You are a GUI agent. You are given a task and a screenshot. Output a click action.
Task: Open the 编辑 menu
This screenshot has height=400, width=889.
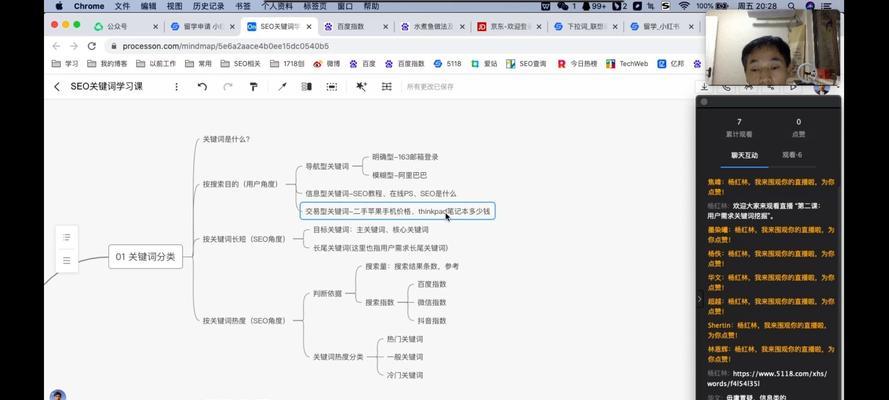[149, 6]
